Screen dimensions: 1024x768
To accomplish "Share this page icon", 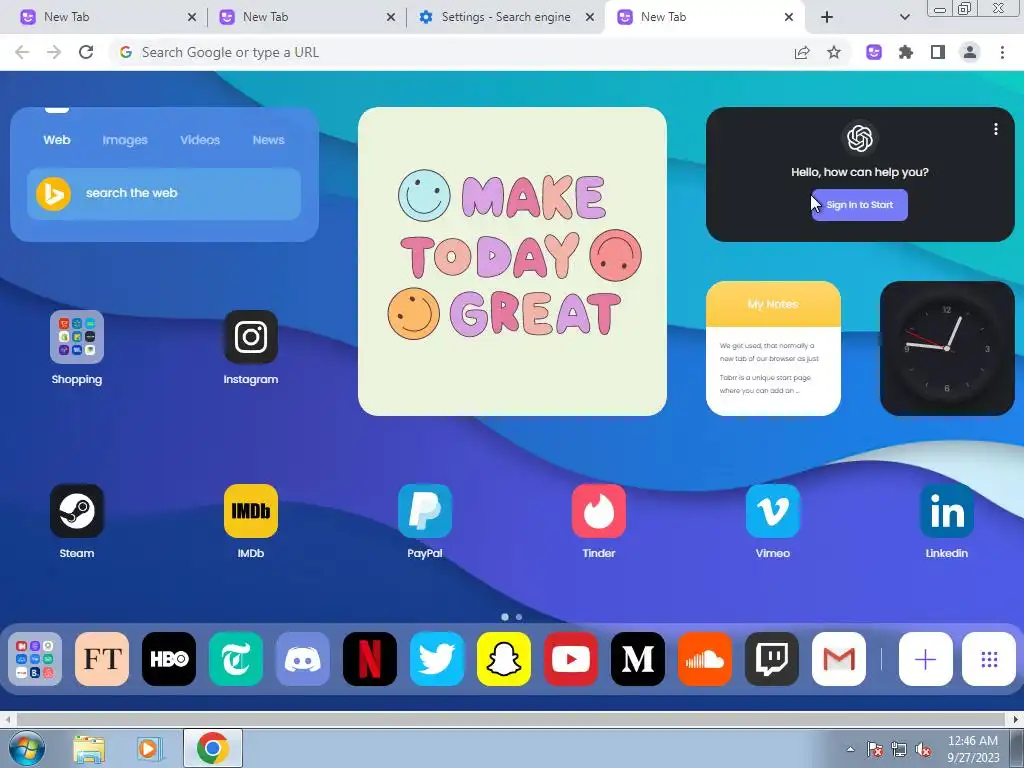I will [802, 52].
